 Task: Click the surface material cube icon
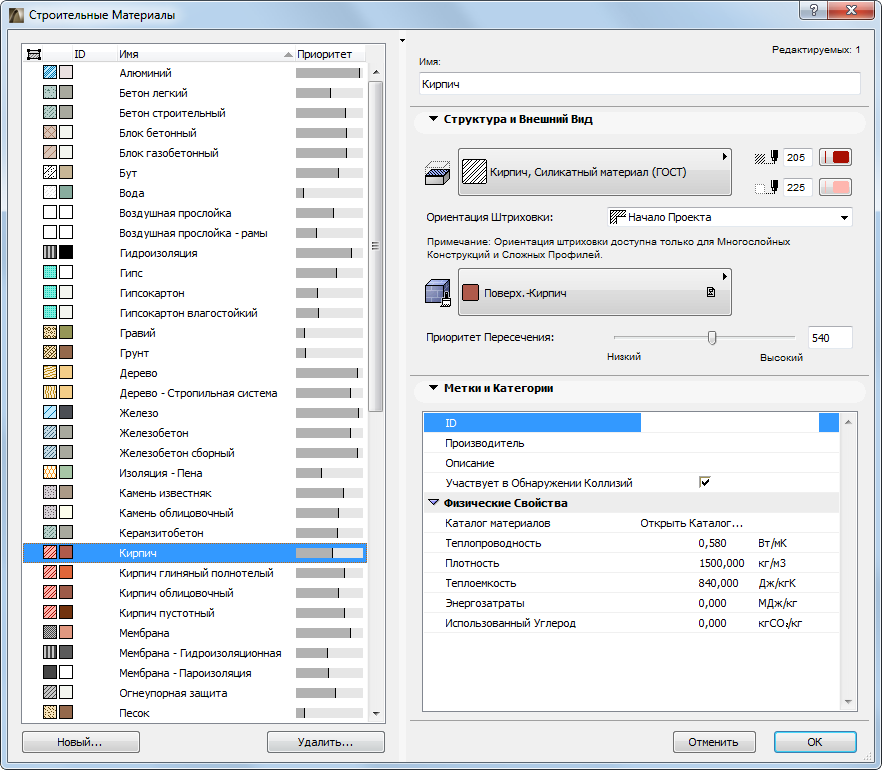438,292
